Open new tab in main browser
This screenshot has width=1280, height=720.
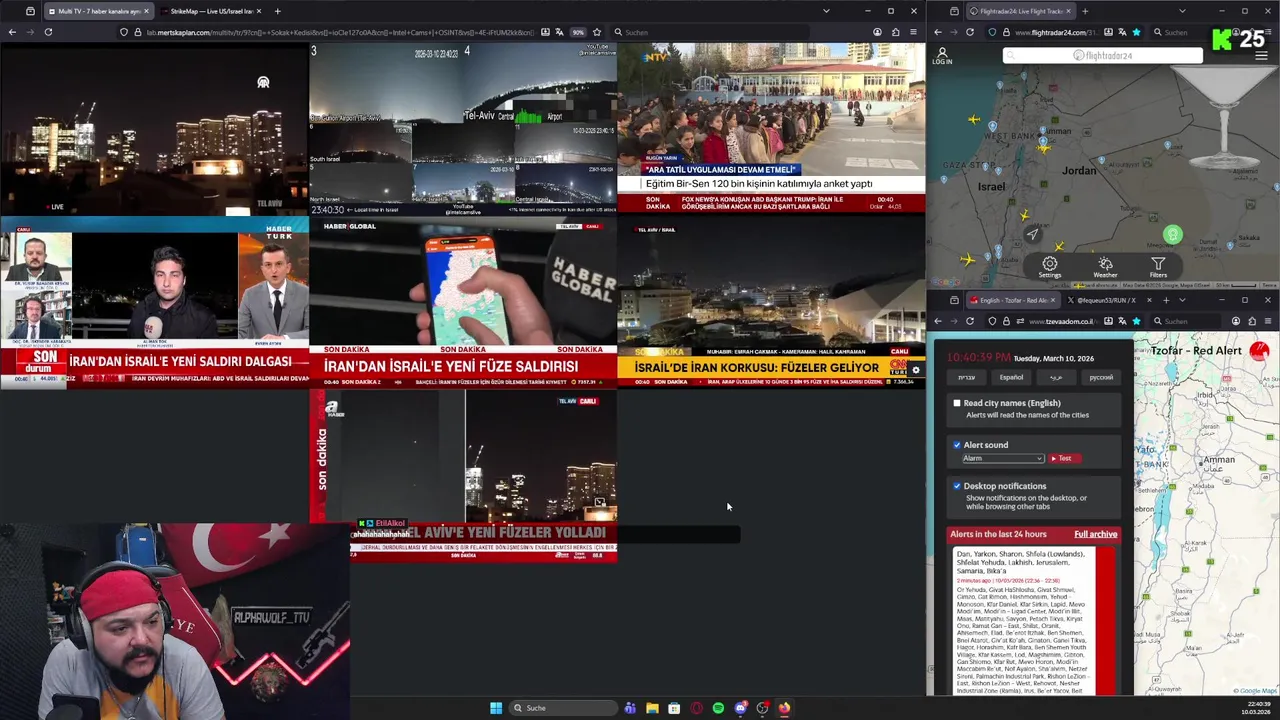(277, 11)
